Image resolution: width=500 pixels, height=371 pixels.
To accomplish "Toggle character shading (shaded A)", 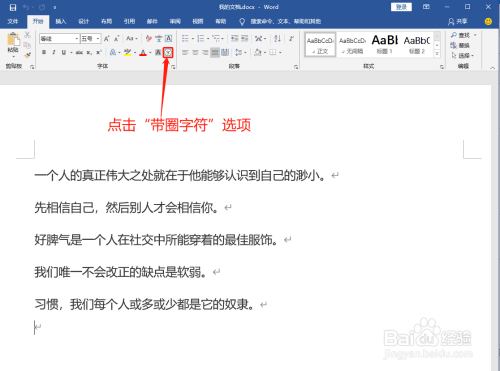I will tap(158, 53).
